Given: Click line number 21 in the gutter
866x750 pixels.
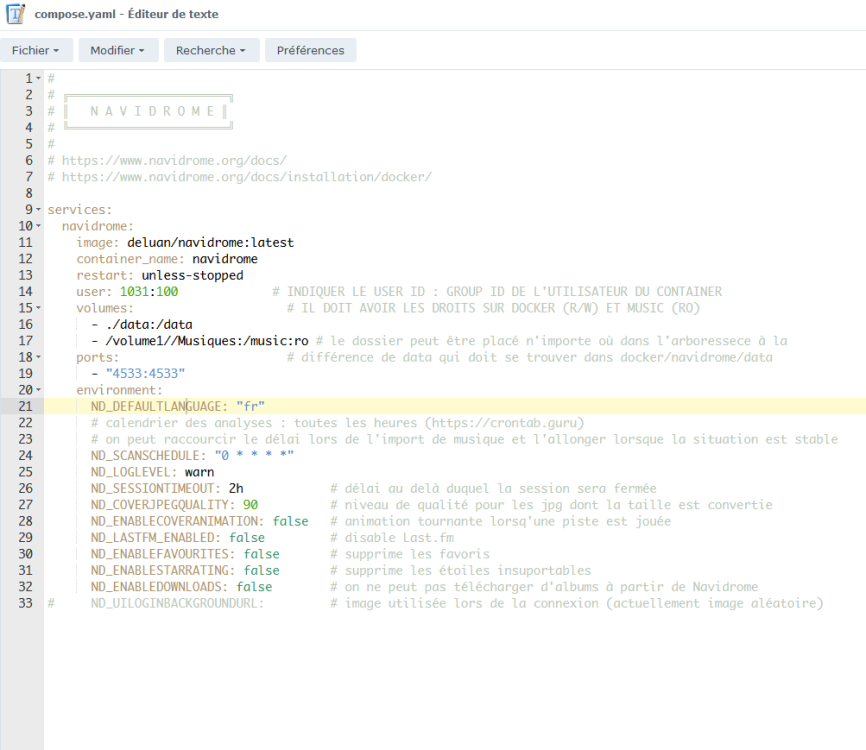Looking at the screenshot, I should point(25,406).
